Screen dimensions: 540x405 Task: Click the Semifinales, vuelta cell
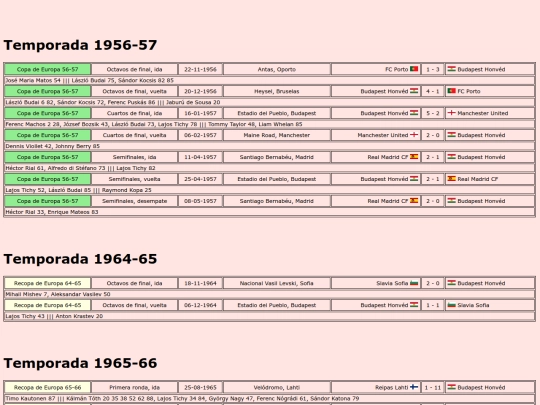[x=134, y=179]
